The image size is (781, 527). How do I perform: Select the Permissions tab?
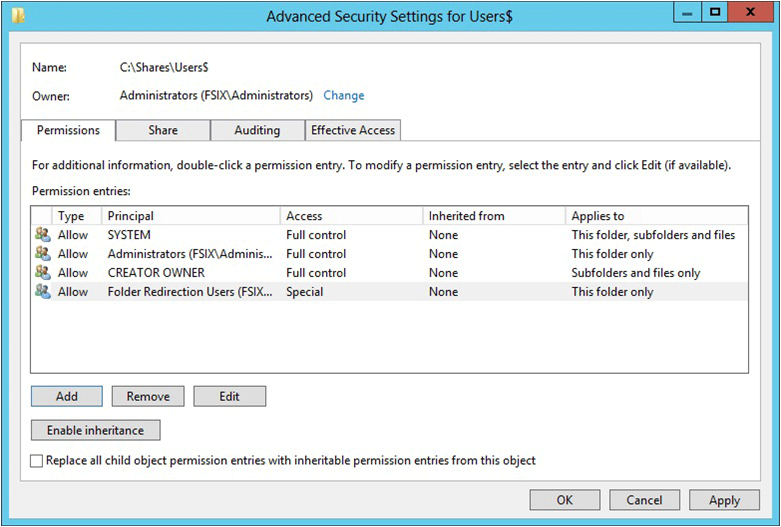click(68, 131)
